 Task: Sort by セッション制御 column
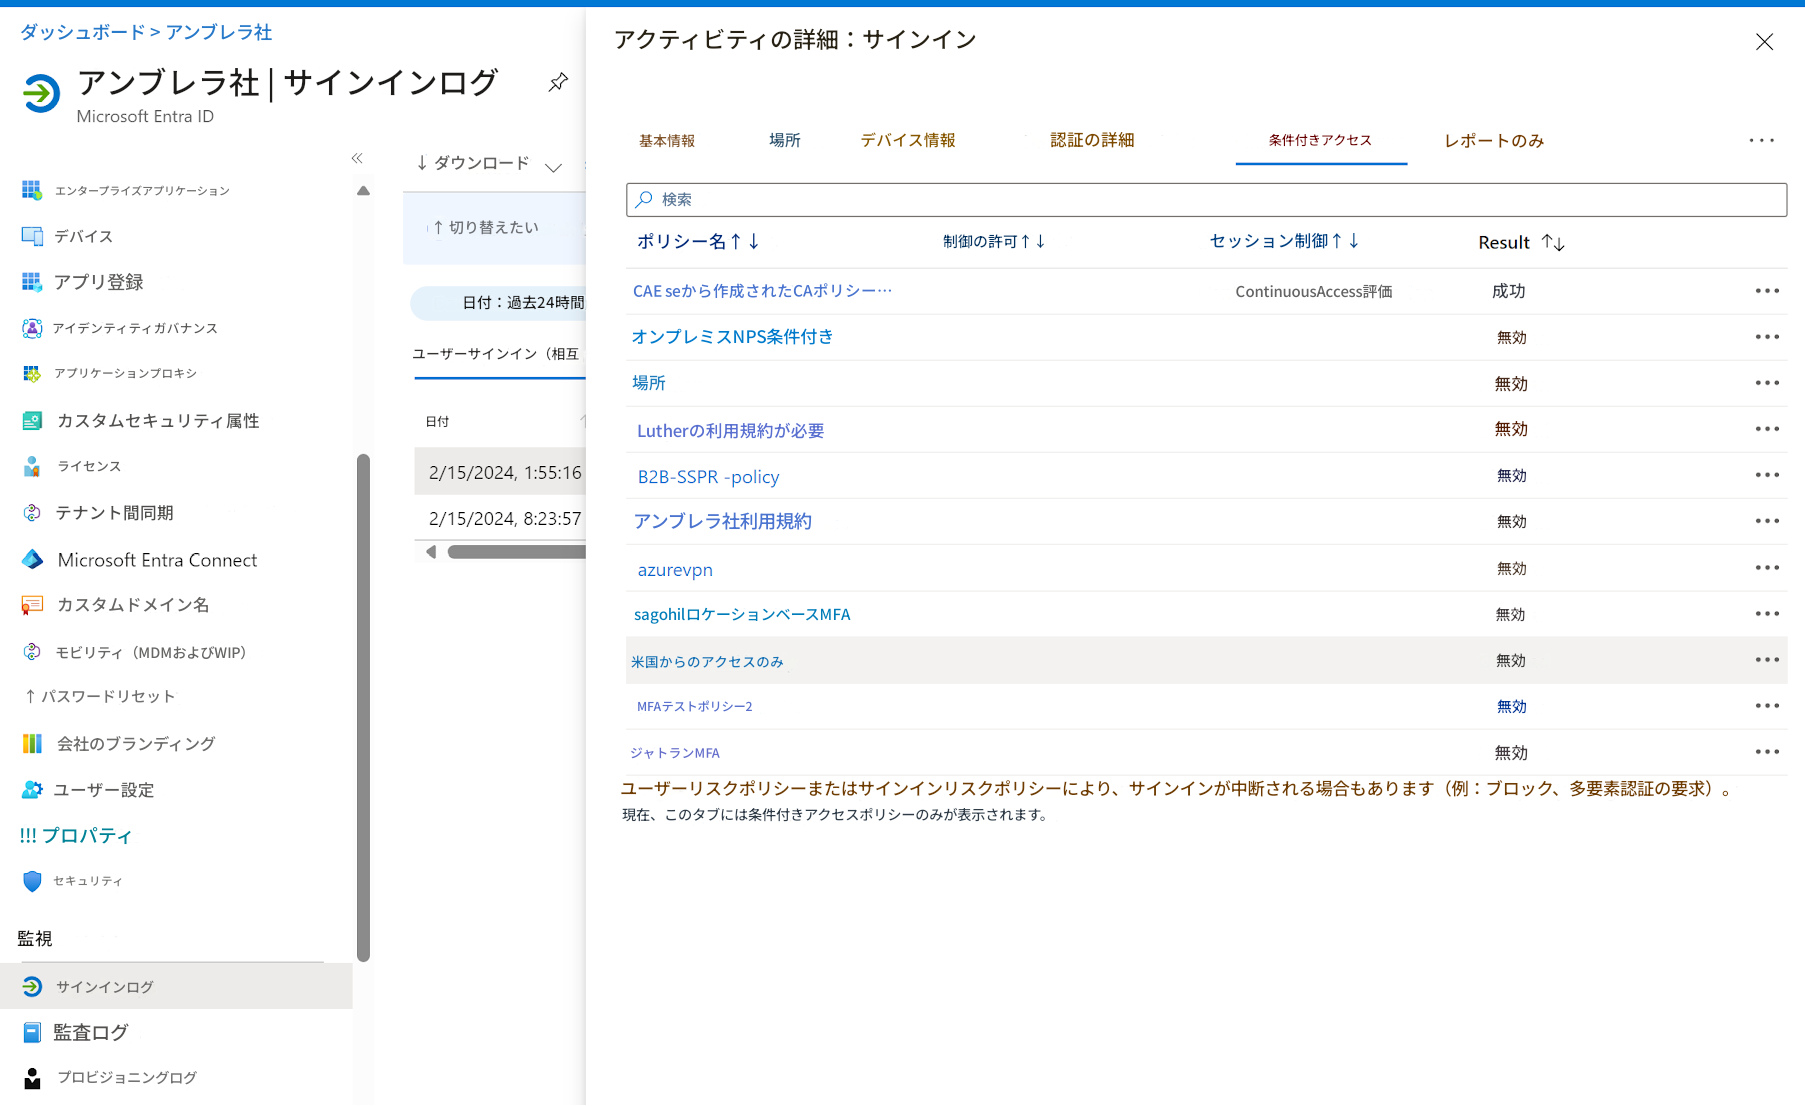pos(1284,241)
